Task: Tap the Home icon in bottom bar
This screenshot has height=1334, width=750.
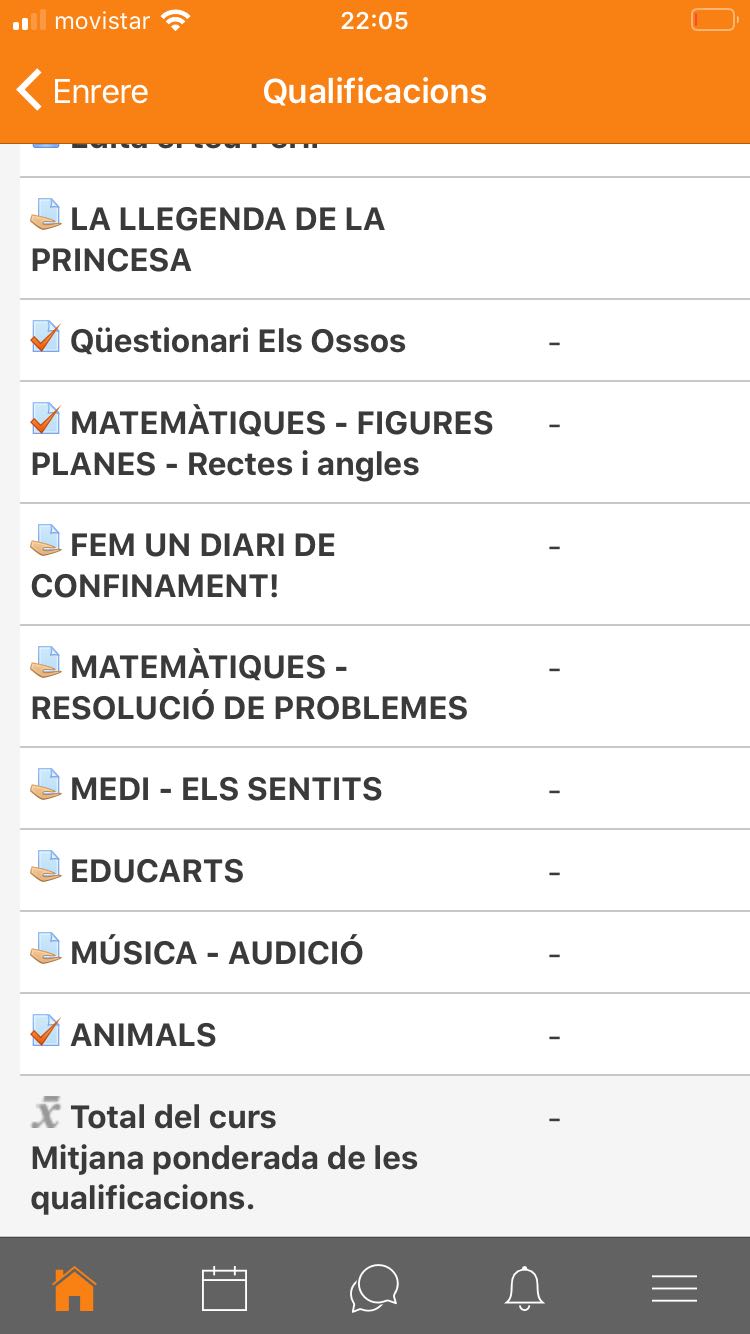Action: coord(75,1288)
